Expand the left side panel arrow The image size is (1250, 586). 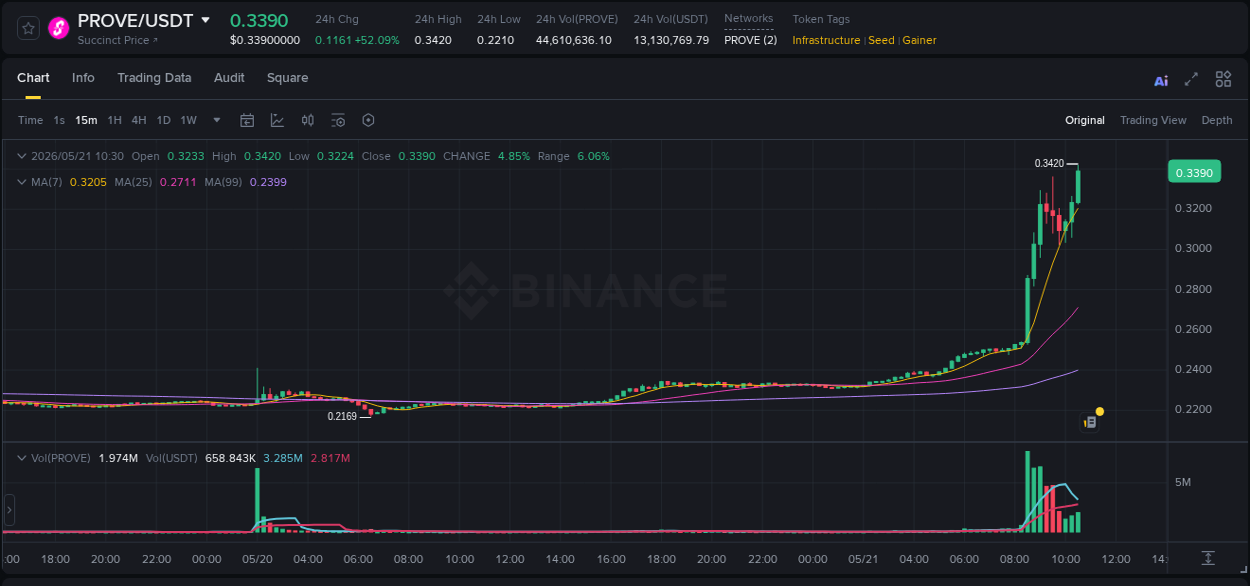tap(9, 510)
